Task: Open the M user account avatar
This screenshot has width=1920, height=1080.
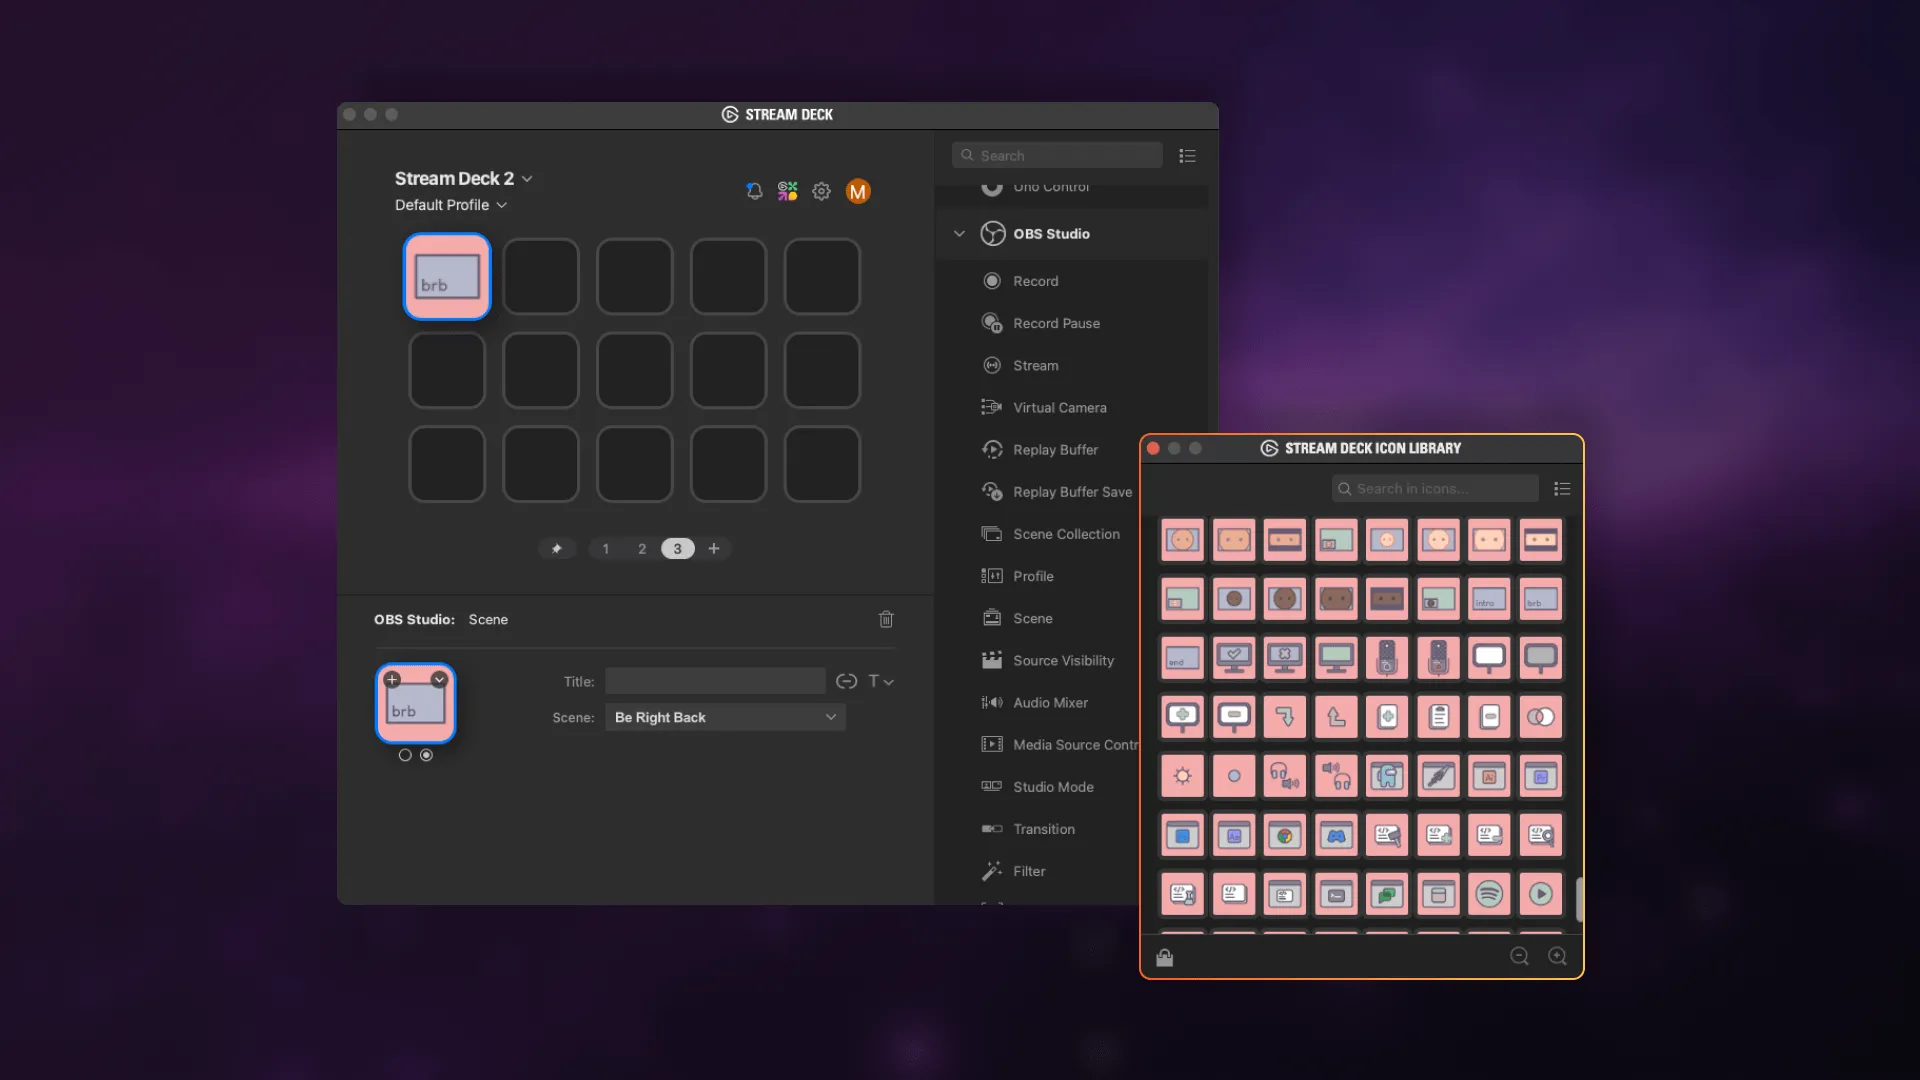Action: 858,191
